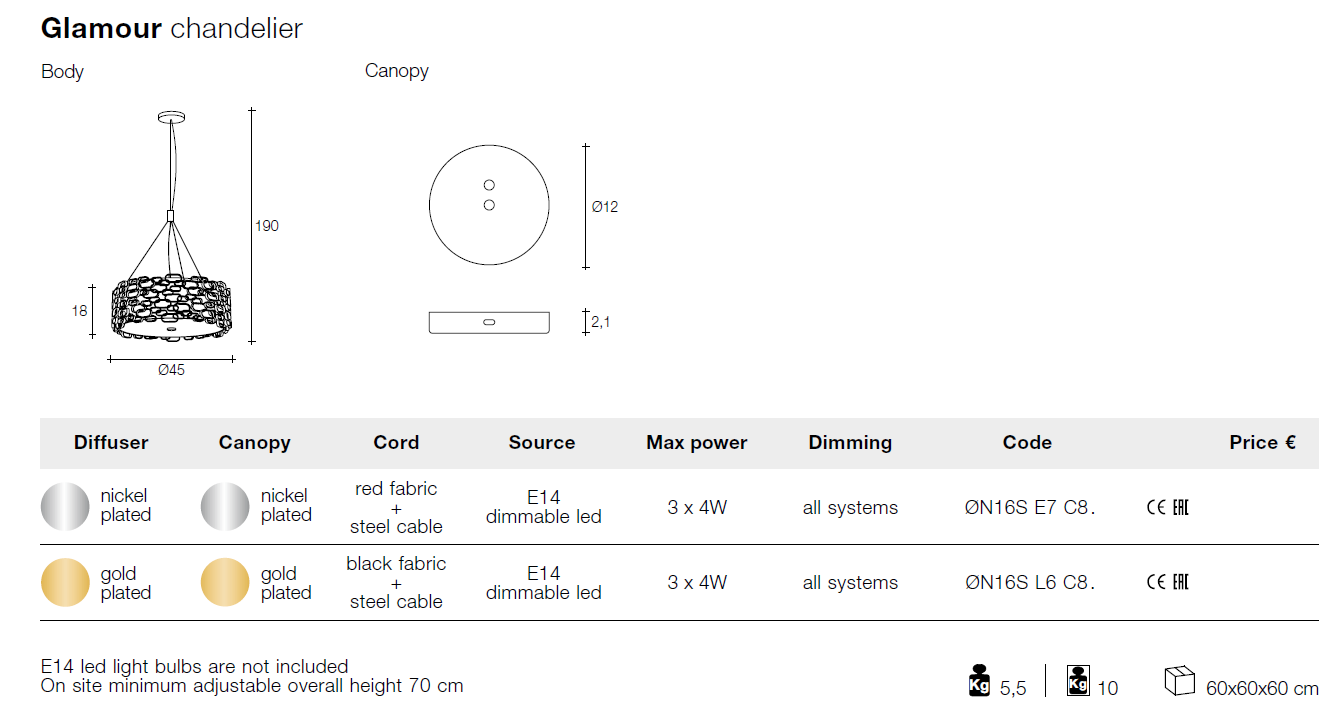Click the round canopy top-view drawing

click(x=489, y=205)
